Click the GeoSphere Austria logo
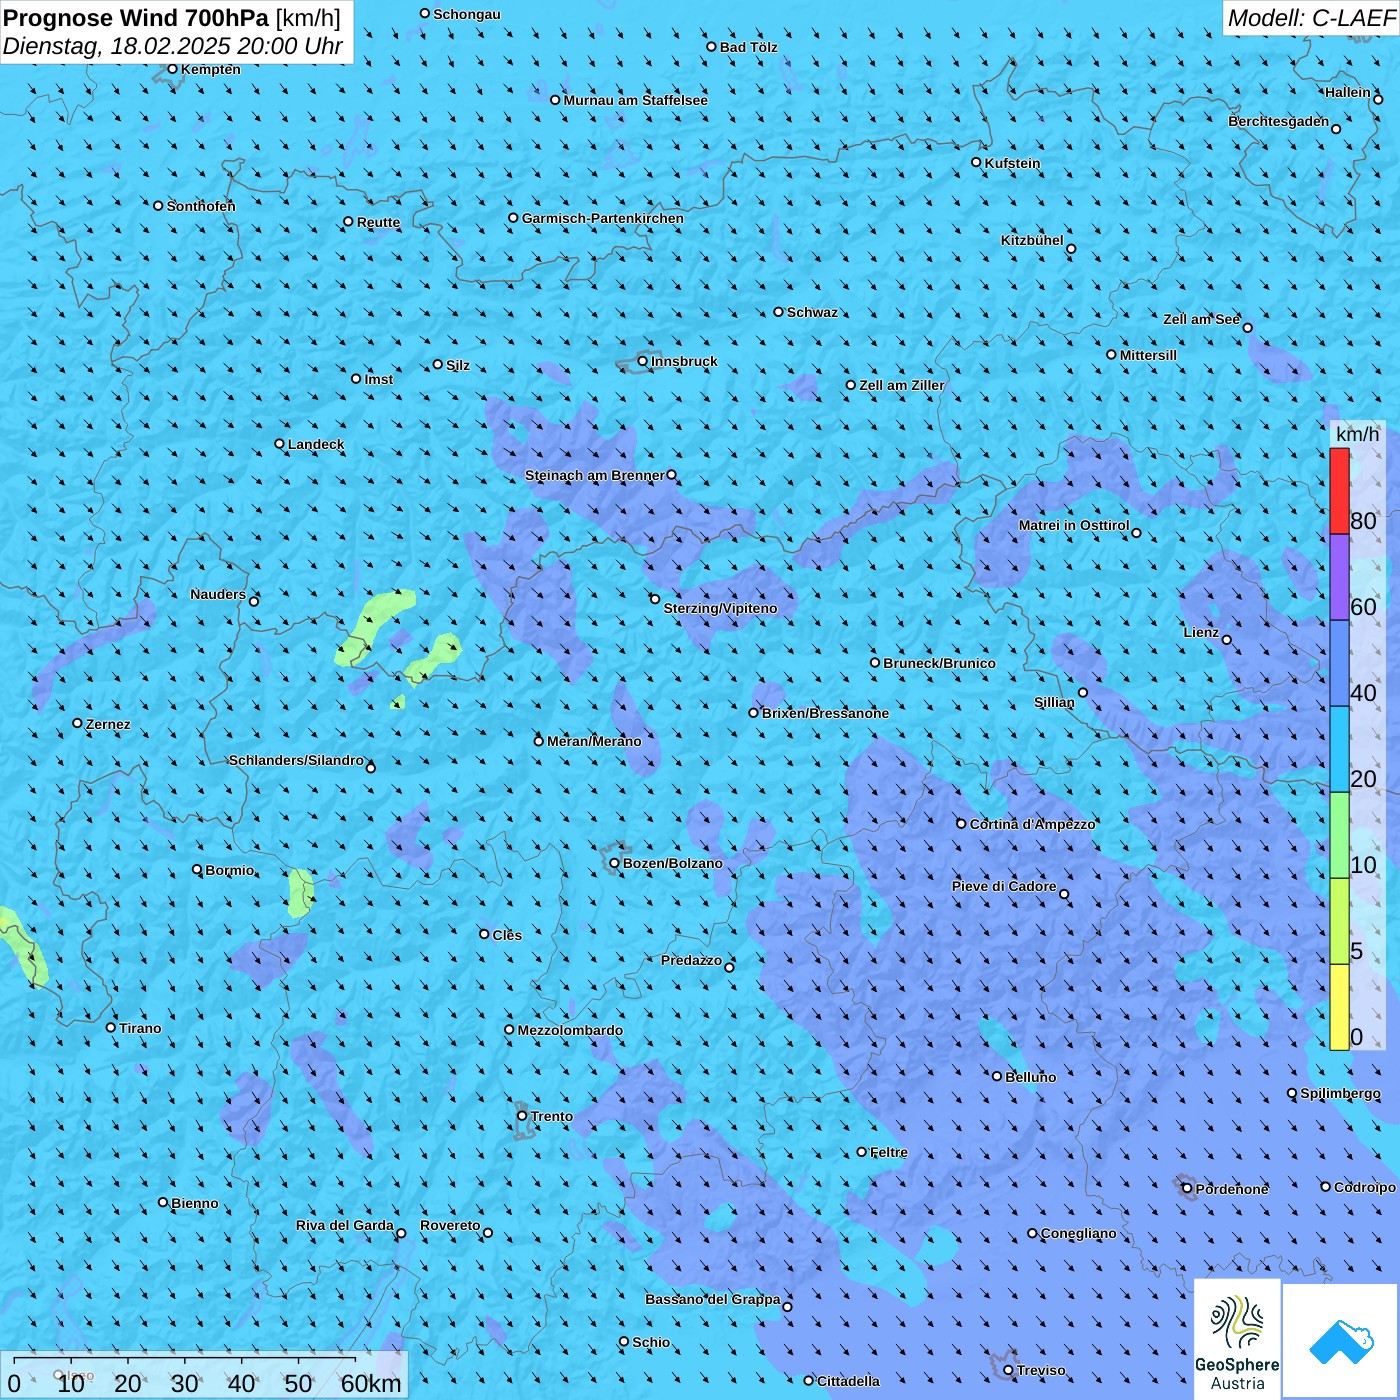 coord(1237,1339)
